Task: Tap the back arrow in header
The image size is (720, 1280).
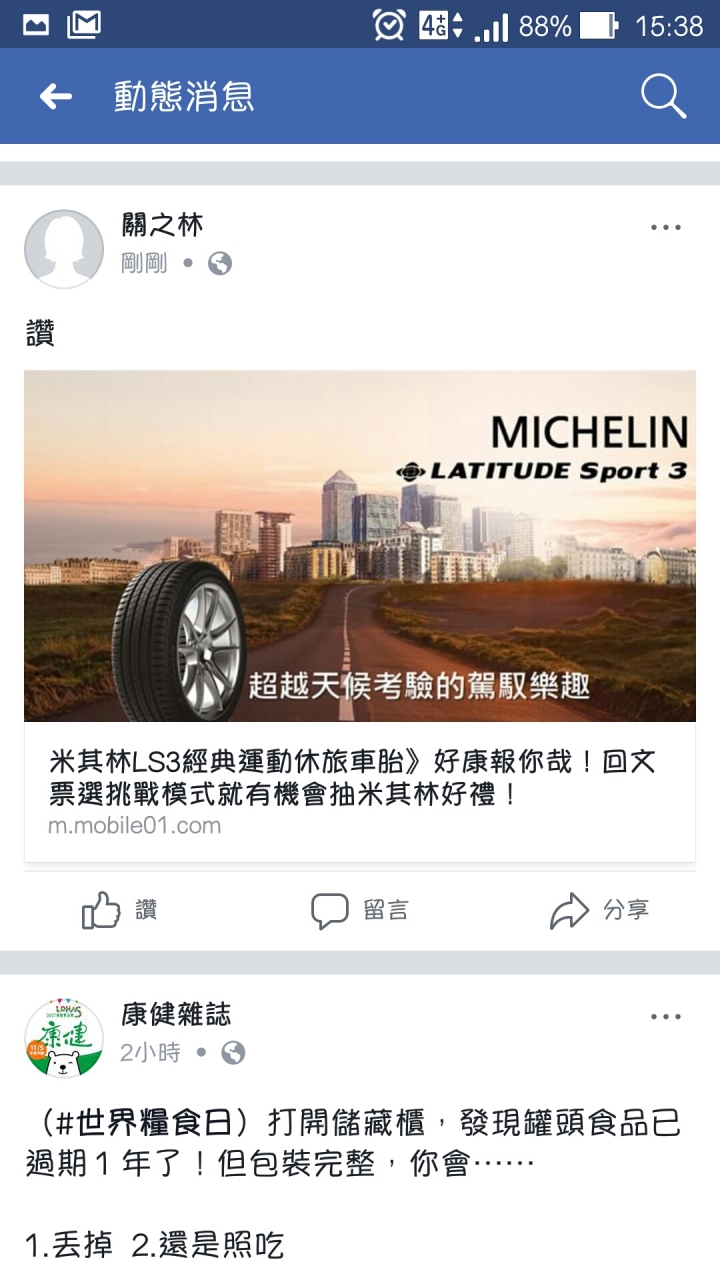Action: 55,96
